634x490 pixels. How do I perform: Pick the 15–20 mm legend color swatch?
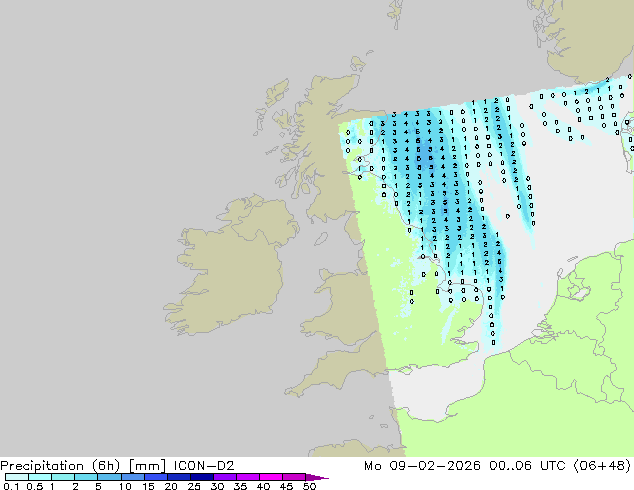tap(155, 477)
